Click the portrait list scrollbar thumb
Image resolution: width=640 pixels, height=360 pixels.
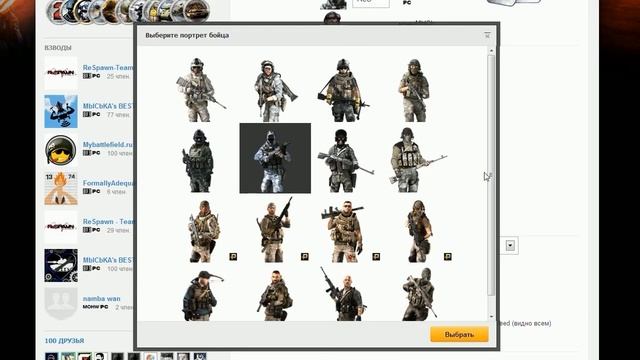point(491,175)
